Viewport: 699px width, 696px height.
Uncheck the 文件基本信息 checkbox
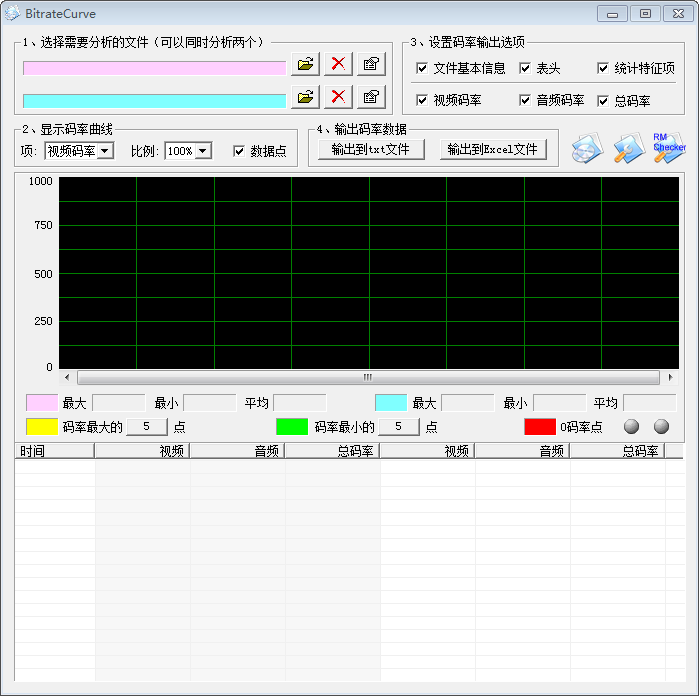[422, 68]
